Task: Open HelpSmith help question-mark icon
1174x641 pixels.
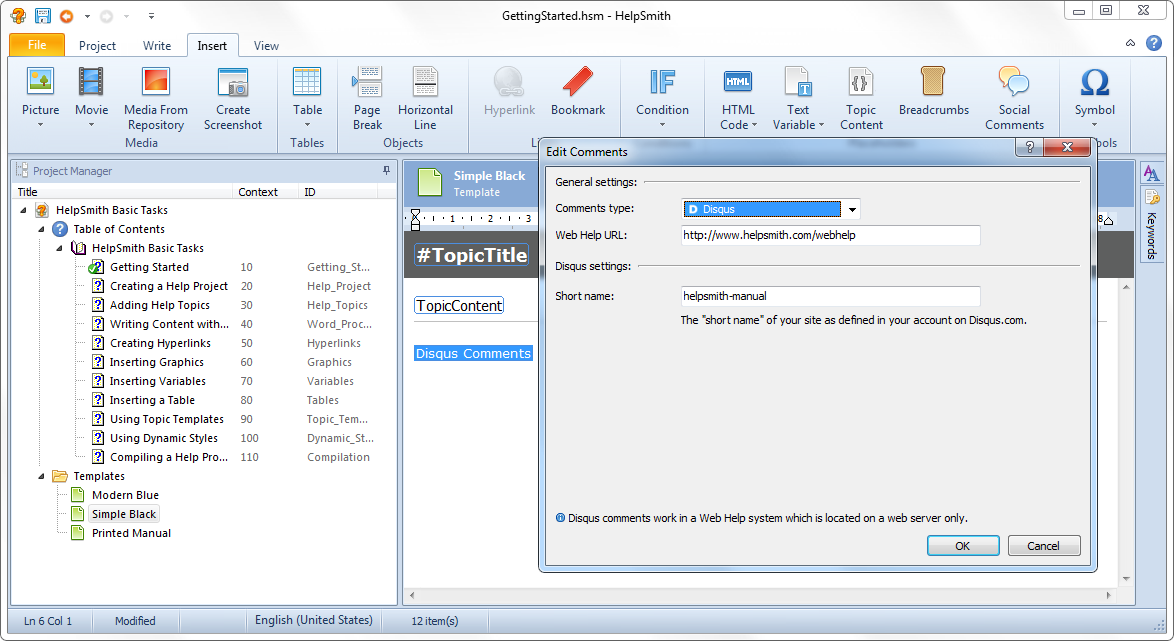Action: click(1154, 43)
